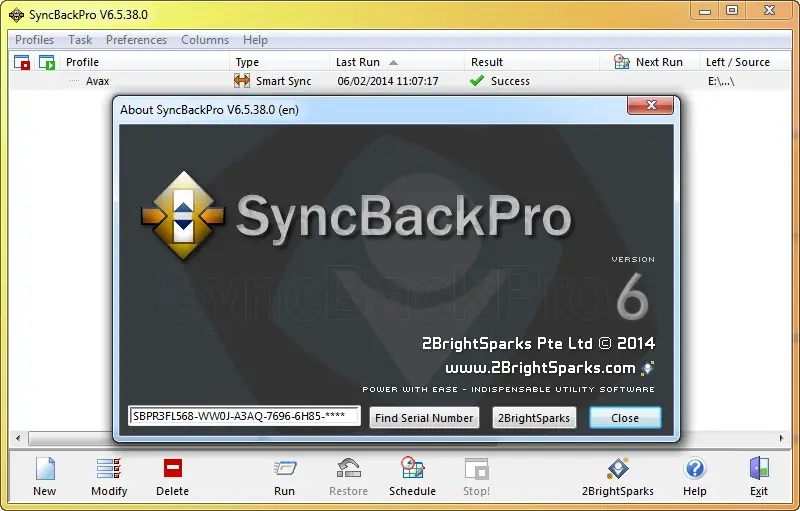
Task: Open the Schedule toolbar icon
Action: 412,468
